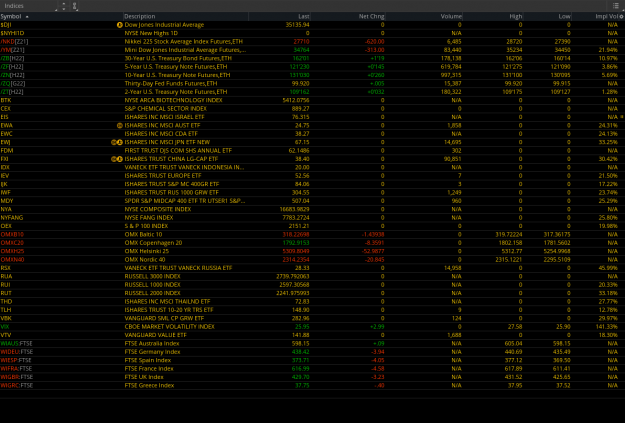The height and width of the screenshot is (423, 625).
Task: Click NYSE ARCA BIOTECHNOLOGY INDEX description
Action: (173, 100)
